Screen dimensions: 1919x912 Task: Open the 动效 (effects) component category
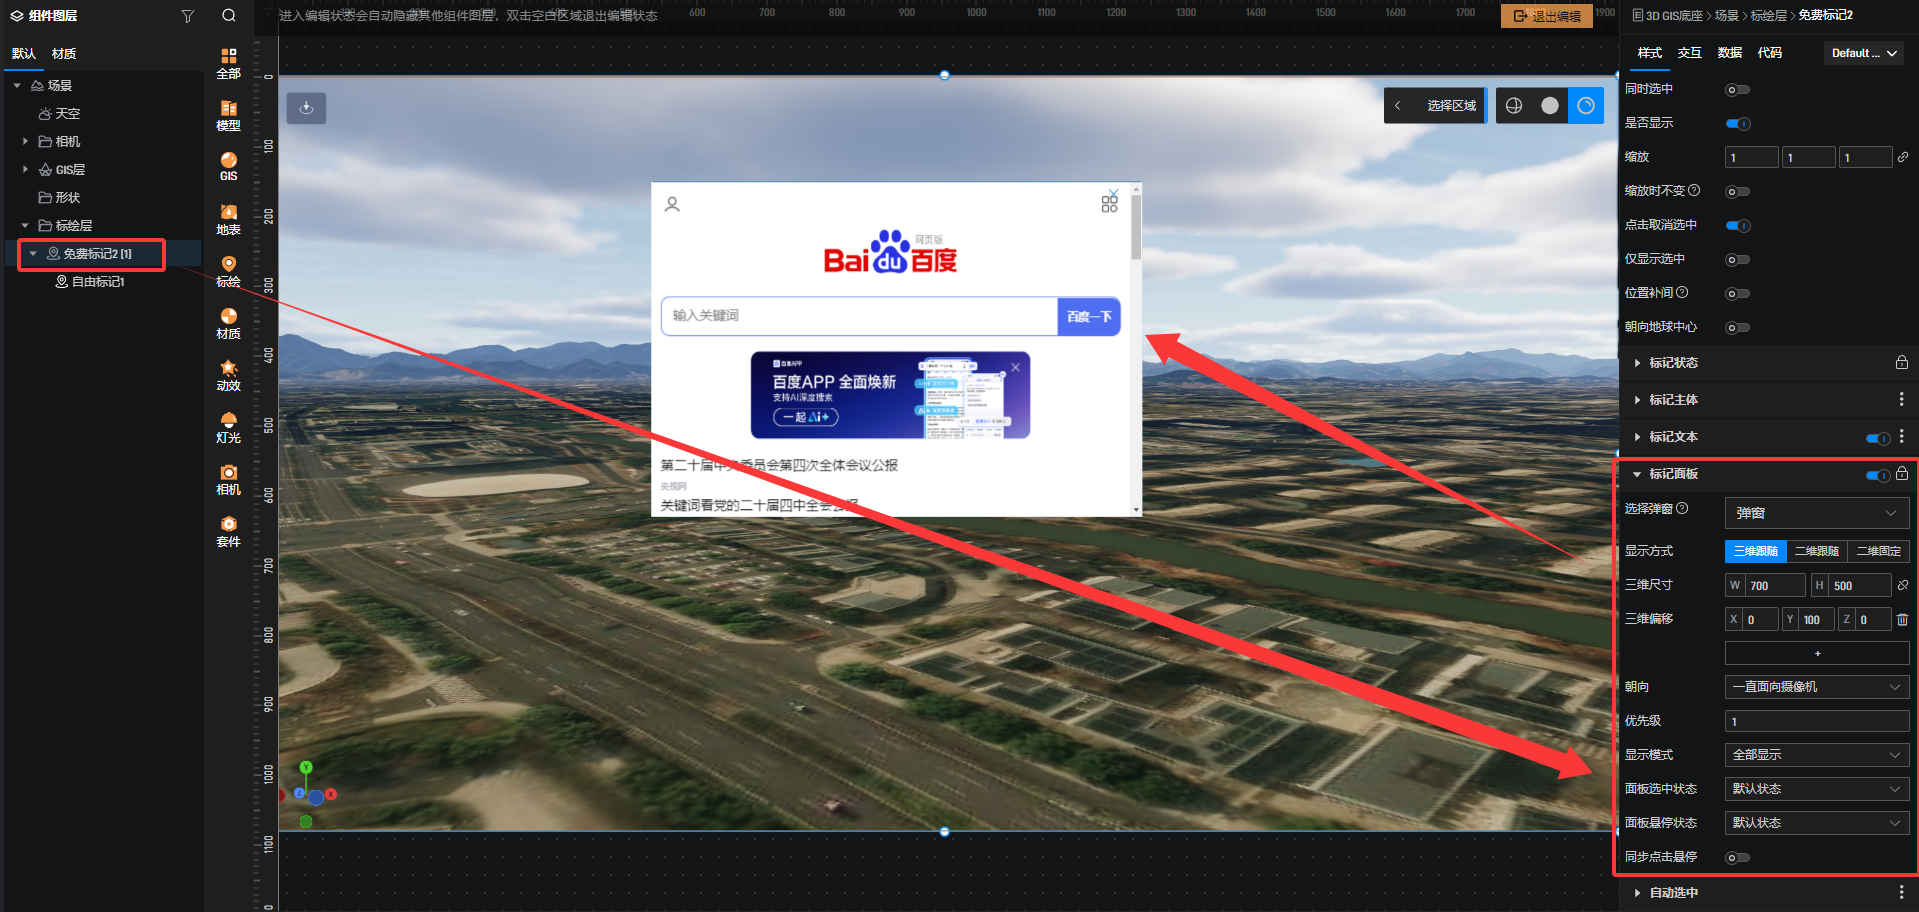pyautogui.click(x=228, y=375)
